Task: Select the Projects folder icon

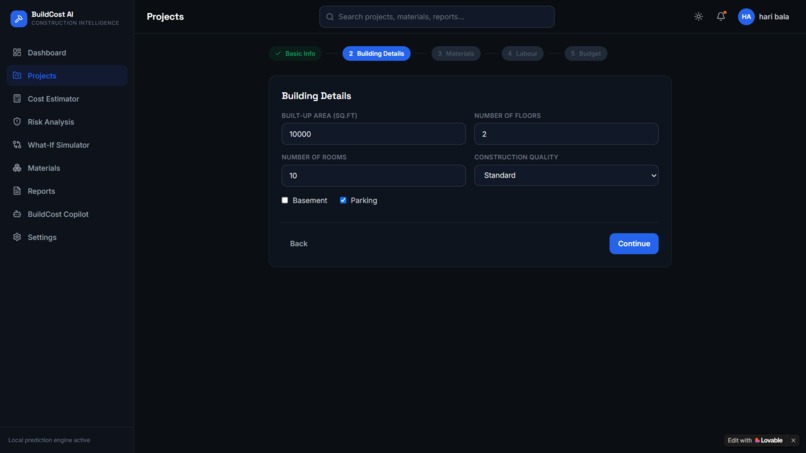Action: (17, 76)
